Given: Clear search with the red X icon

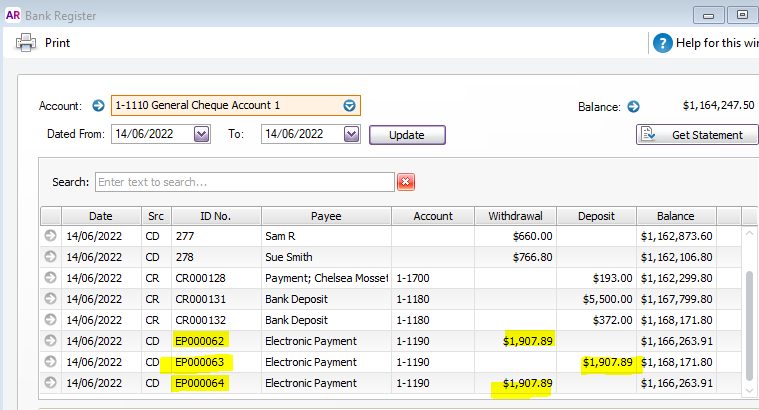Looking at the screenshot, I should (406, 181).
